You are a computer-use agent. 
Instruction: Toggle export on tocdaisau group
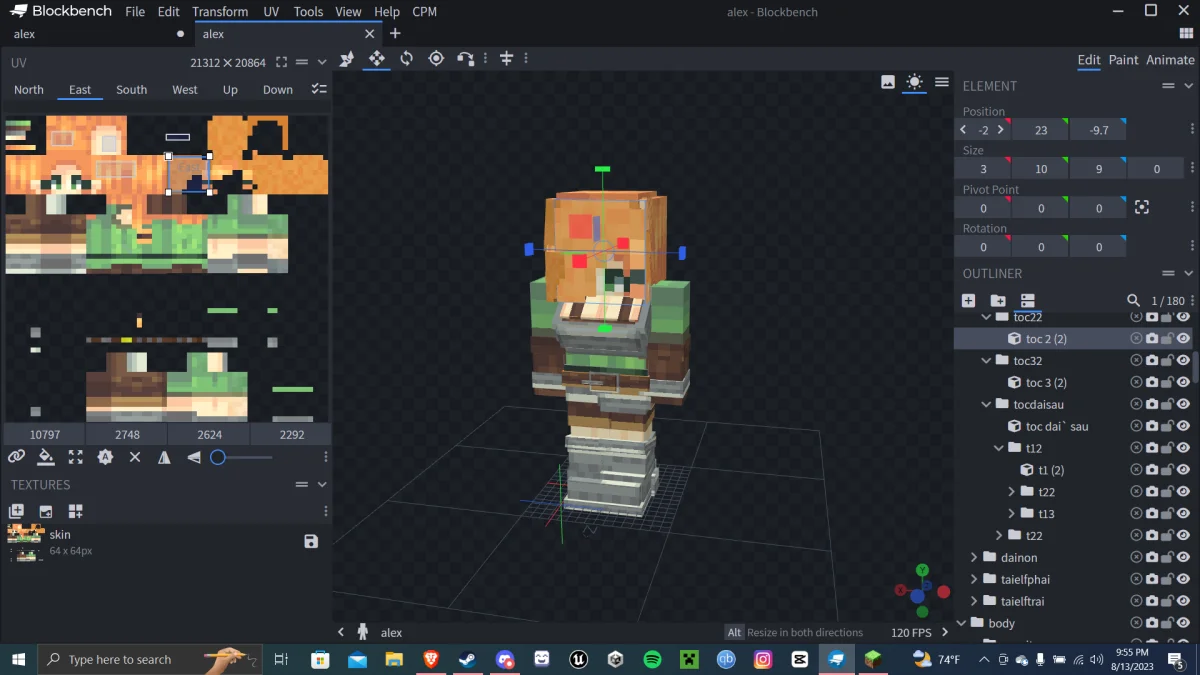point(1152,404)
